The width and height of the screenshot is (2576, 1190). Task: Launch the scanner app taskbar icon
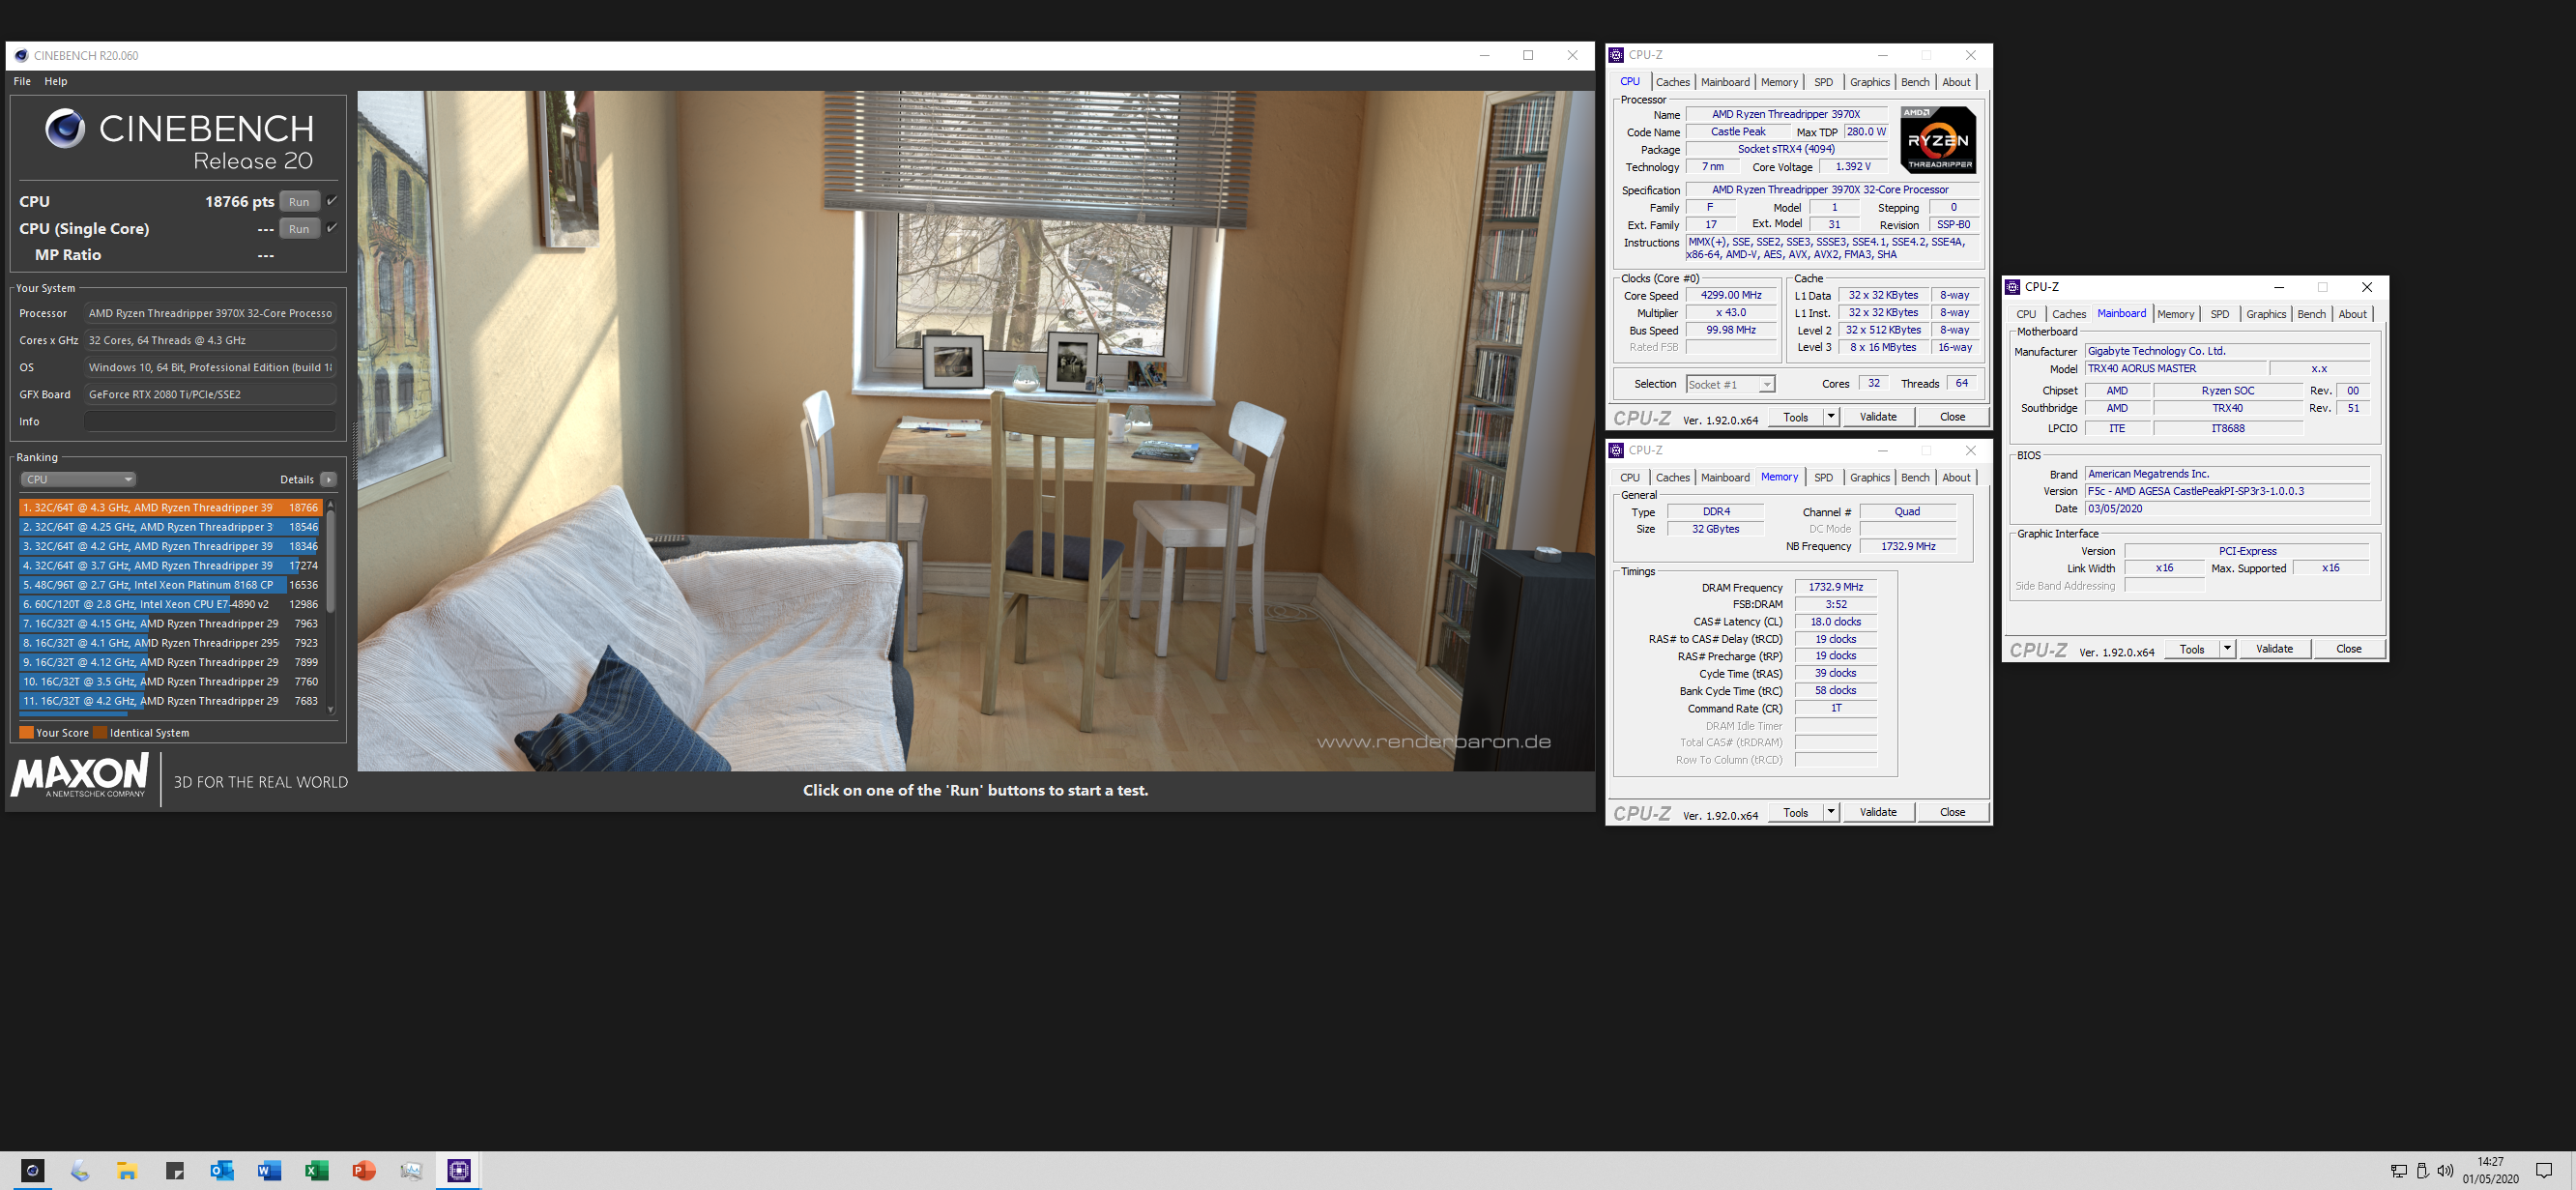80,1170
